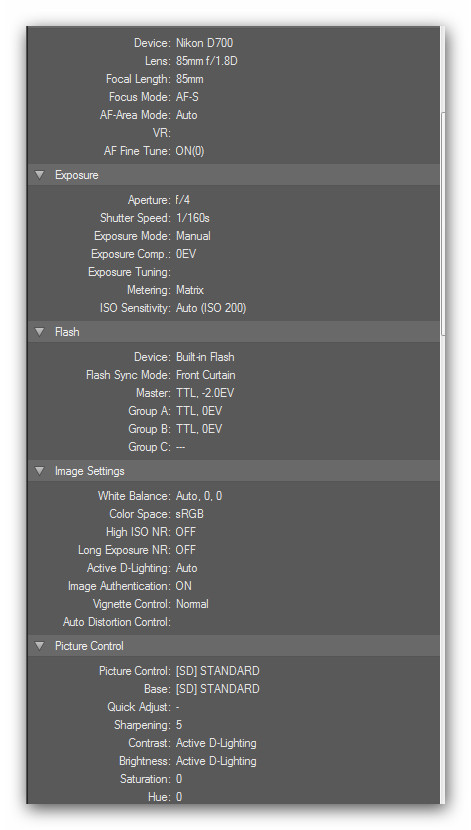Select the ISO Sensitivity Auto (ISO 200) value

click(211, 308)
